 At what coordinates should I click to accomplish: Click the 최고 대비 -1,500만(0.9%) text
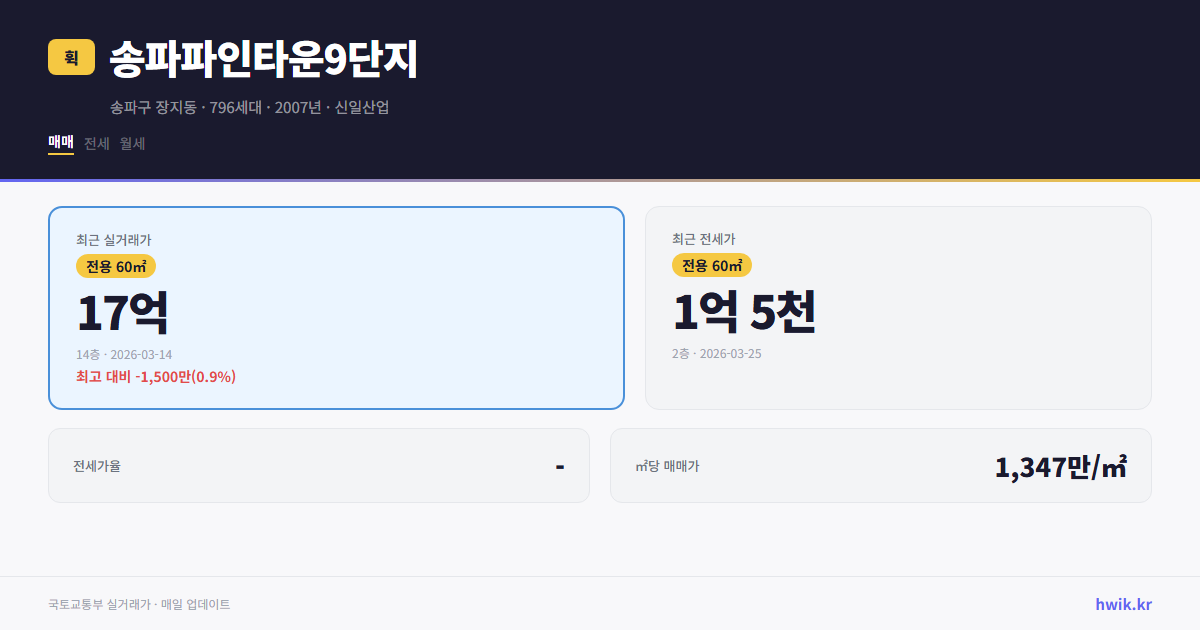coord(155,377)
